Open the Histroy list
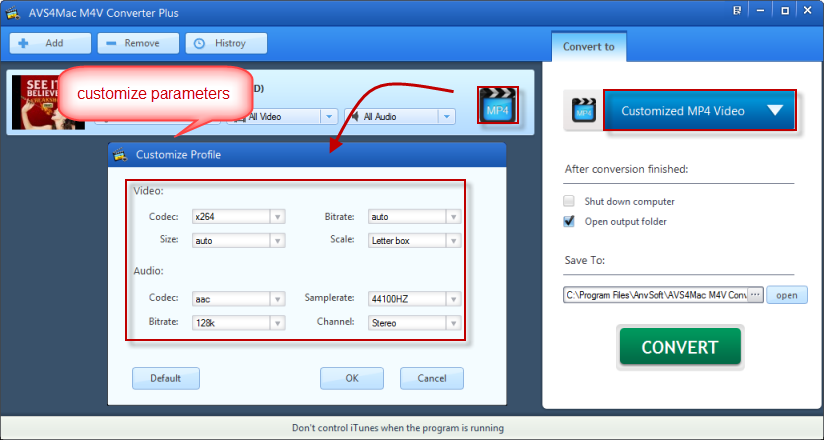 226,44
